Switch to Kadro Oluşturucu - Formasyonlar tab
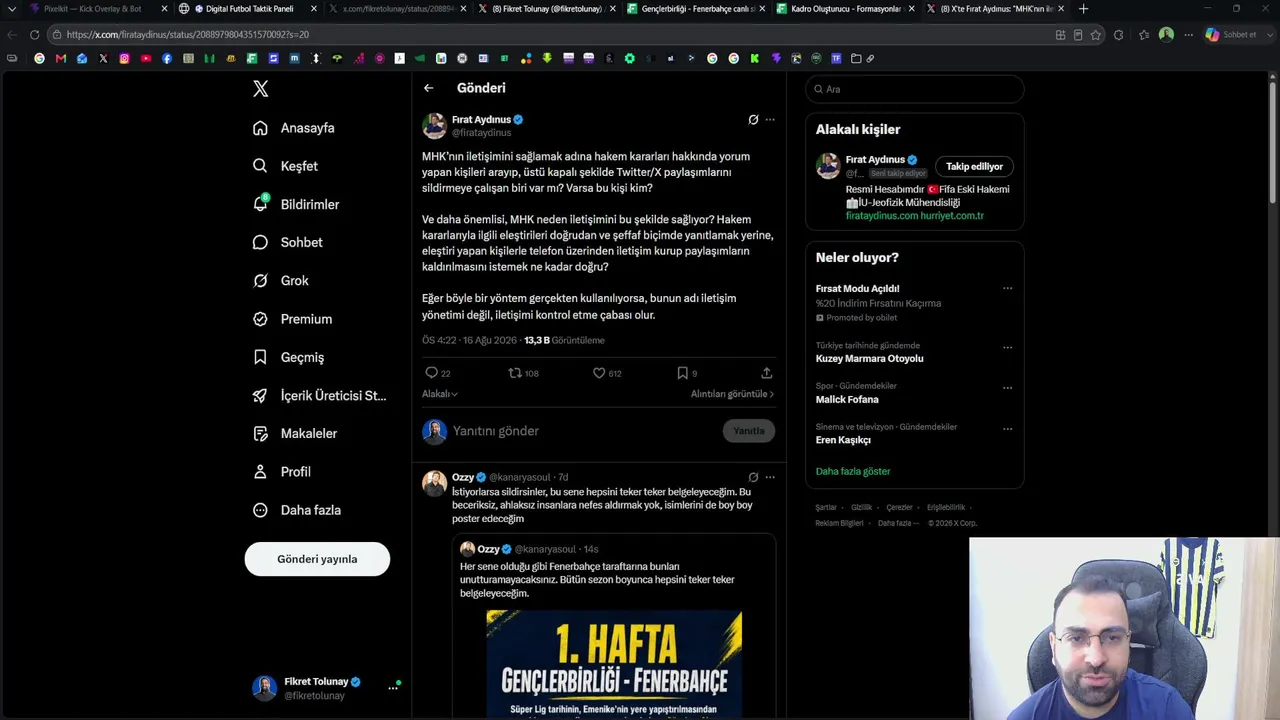Screen dimensions: 1280x720 [845, 9]
